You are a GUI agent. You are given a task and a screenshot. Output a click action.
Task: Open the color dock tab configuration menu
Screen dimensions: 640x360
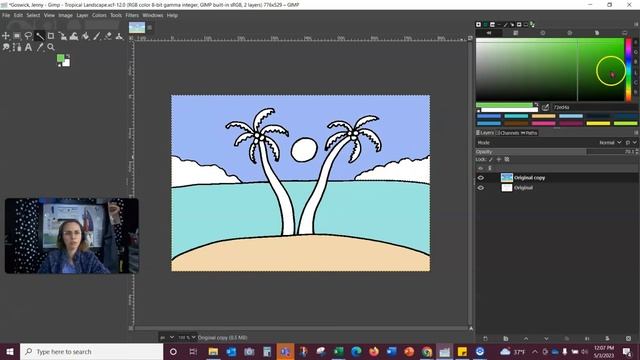tap(636, 24)
